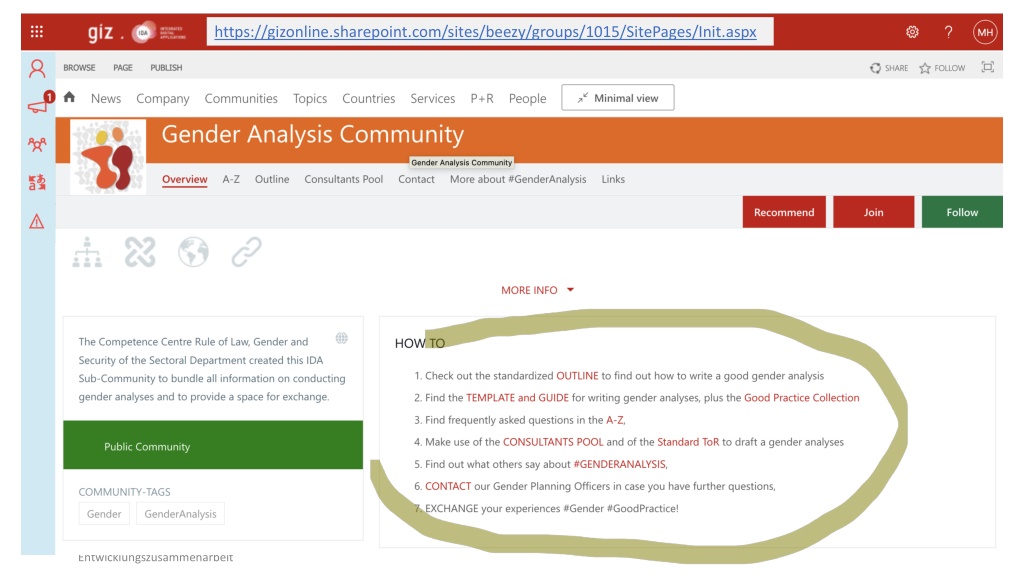The height and width of the screenshot is (576, 1024).
Task: Click the profile person icon in sidebar
Action: pyautogui.click(x=37, y=69)
